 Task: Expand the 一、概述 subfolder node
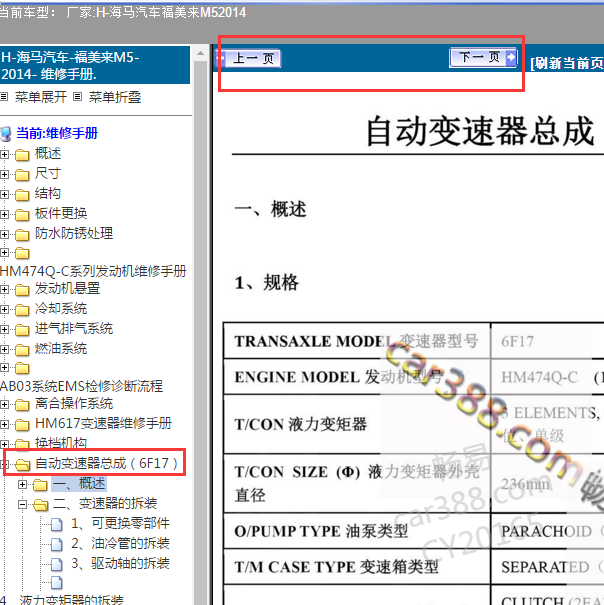(x=22, y=484)
